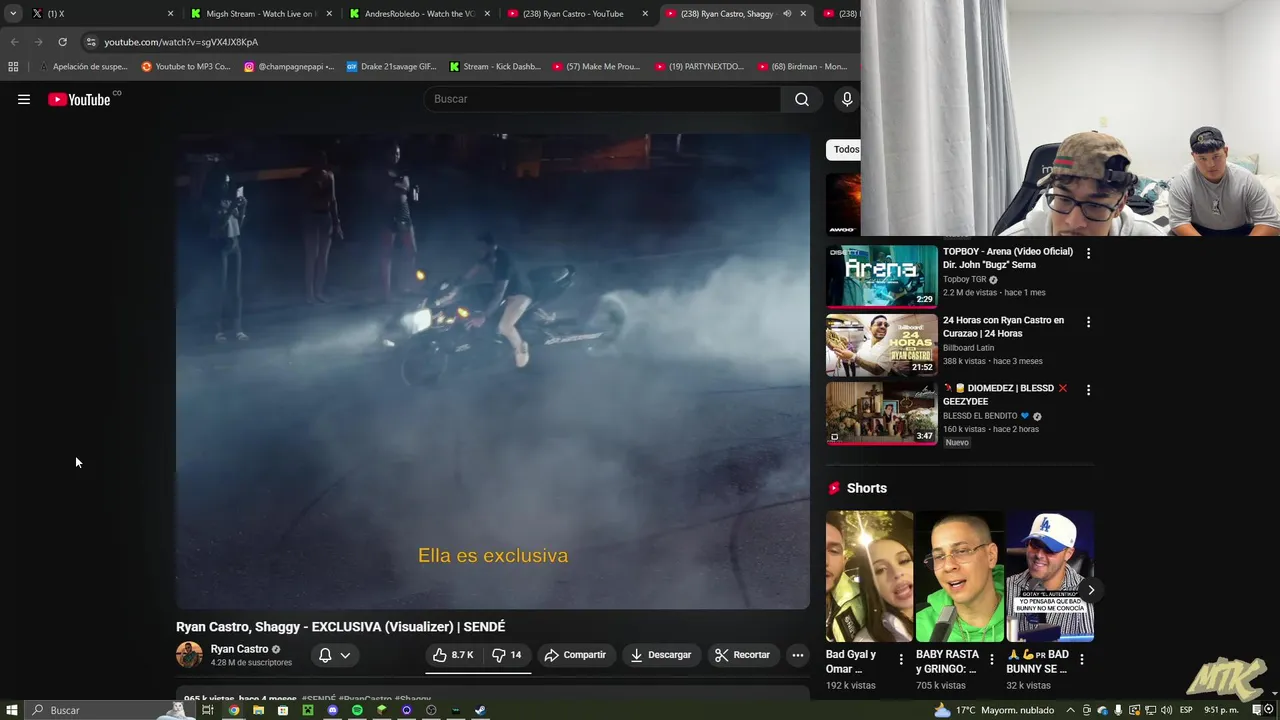1280x720 pixels.
Task: View site information icon in address bar
Action: coord(91,42)
